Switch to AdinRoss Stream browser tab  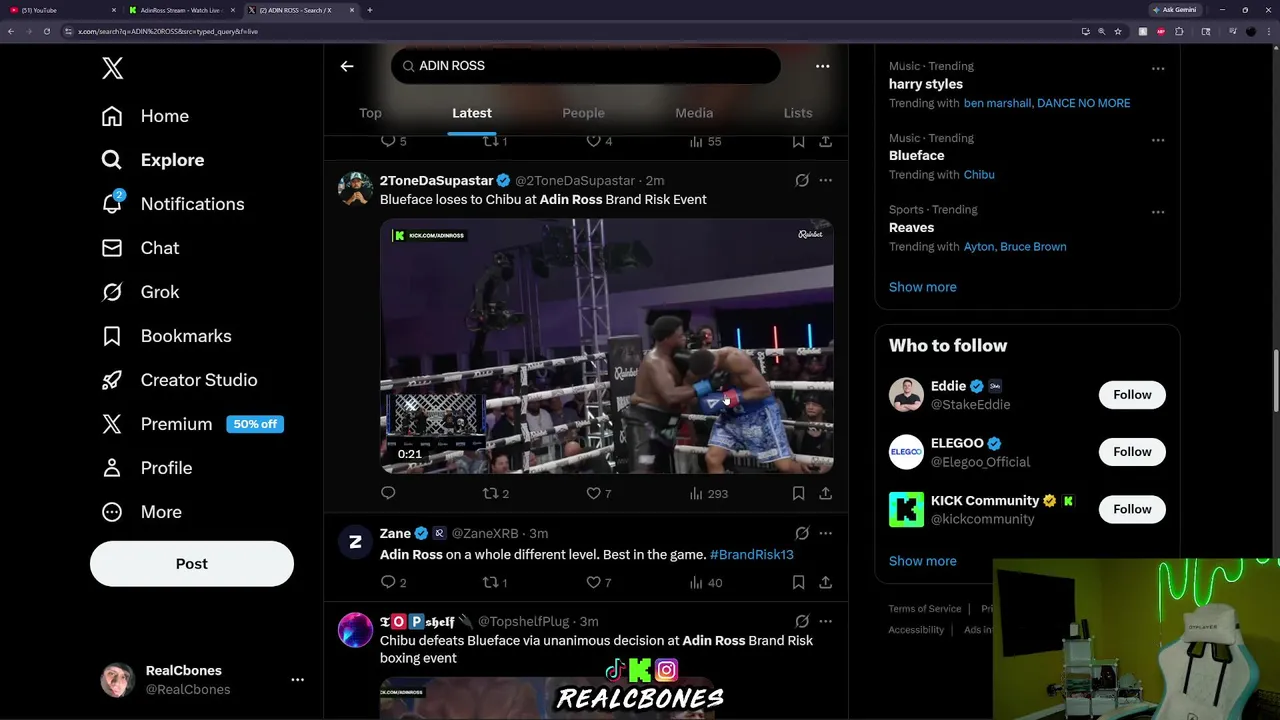182,10
